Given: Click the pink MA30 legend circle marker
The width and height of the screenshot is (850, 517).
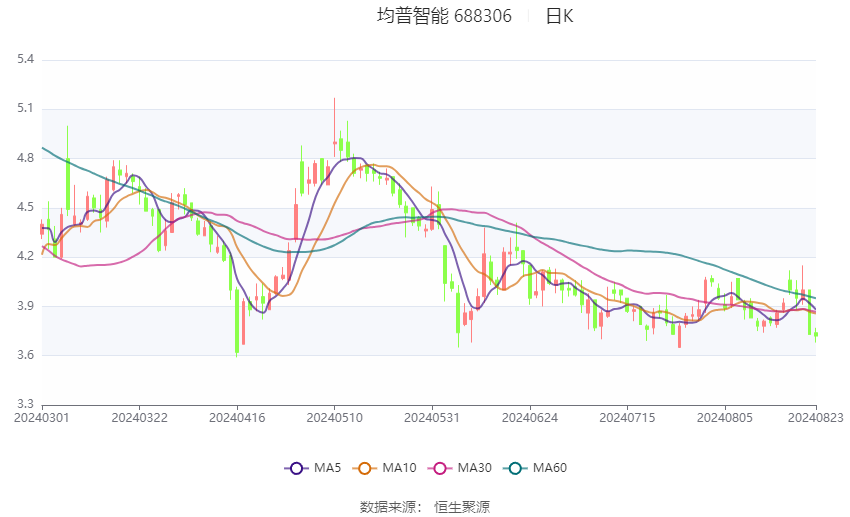Looking at the screenshot, I should (x=440, y=468).
